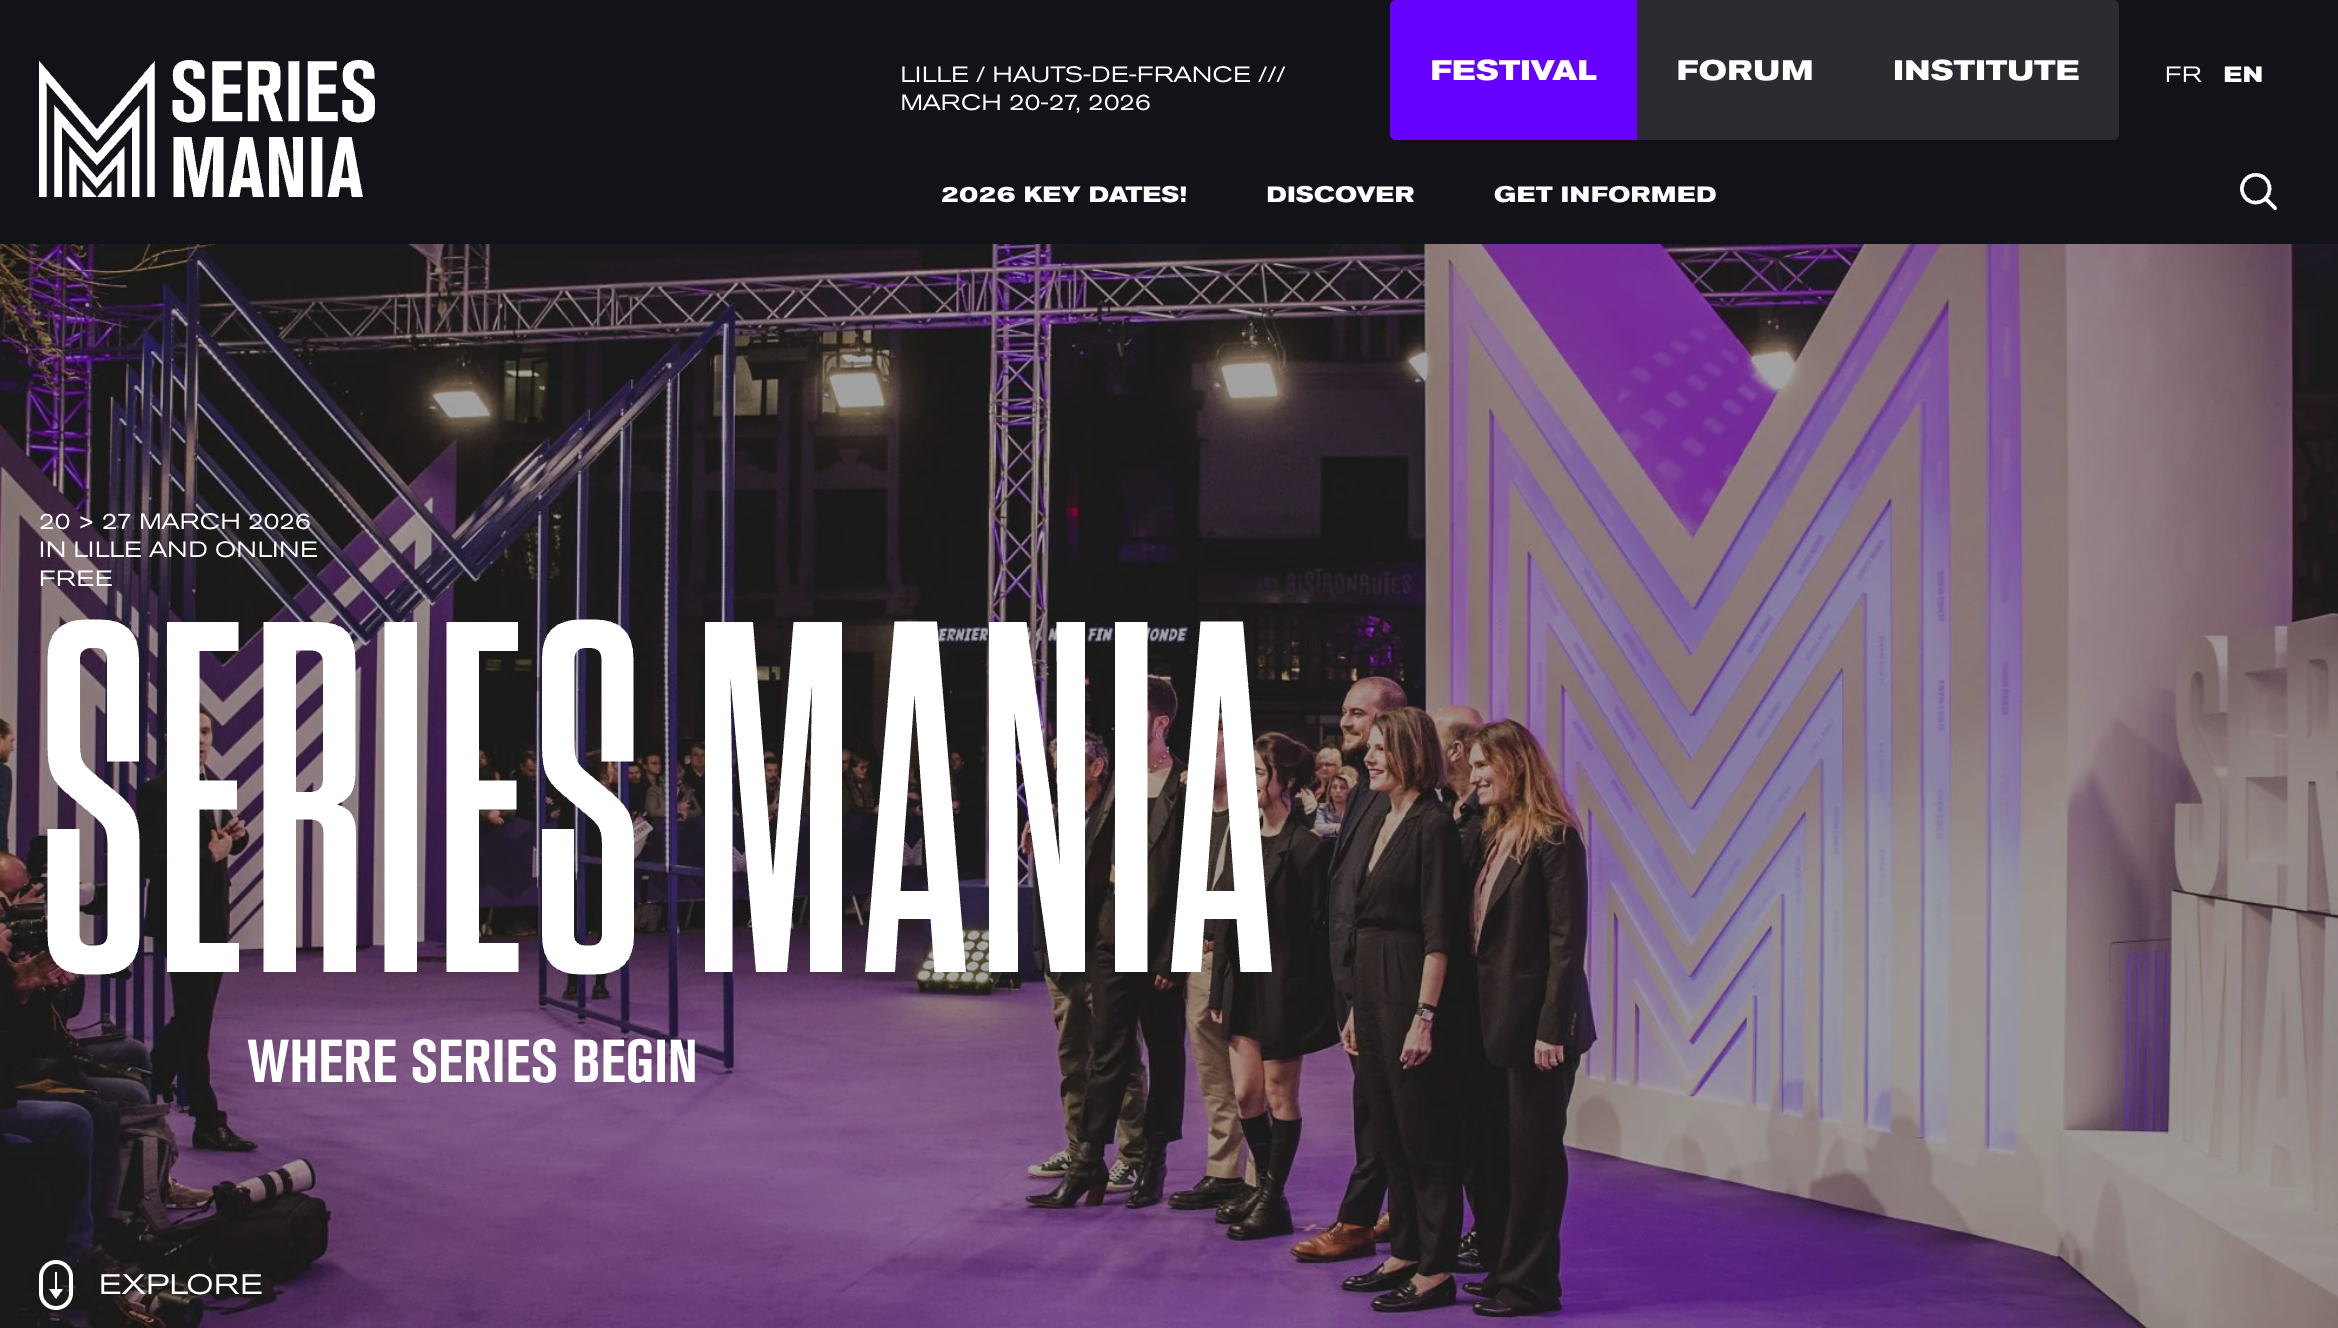Click the Series Mania header logo wordmark

[273, 129]
